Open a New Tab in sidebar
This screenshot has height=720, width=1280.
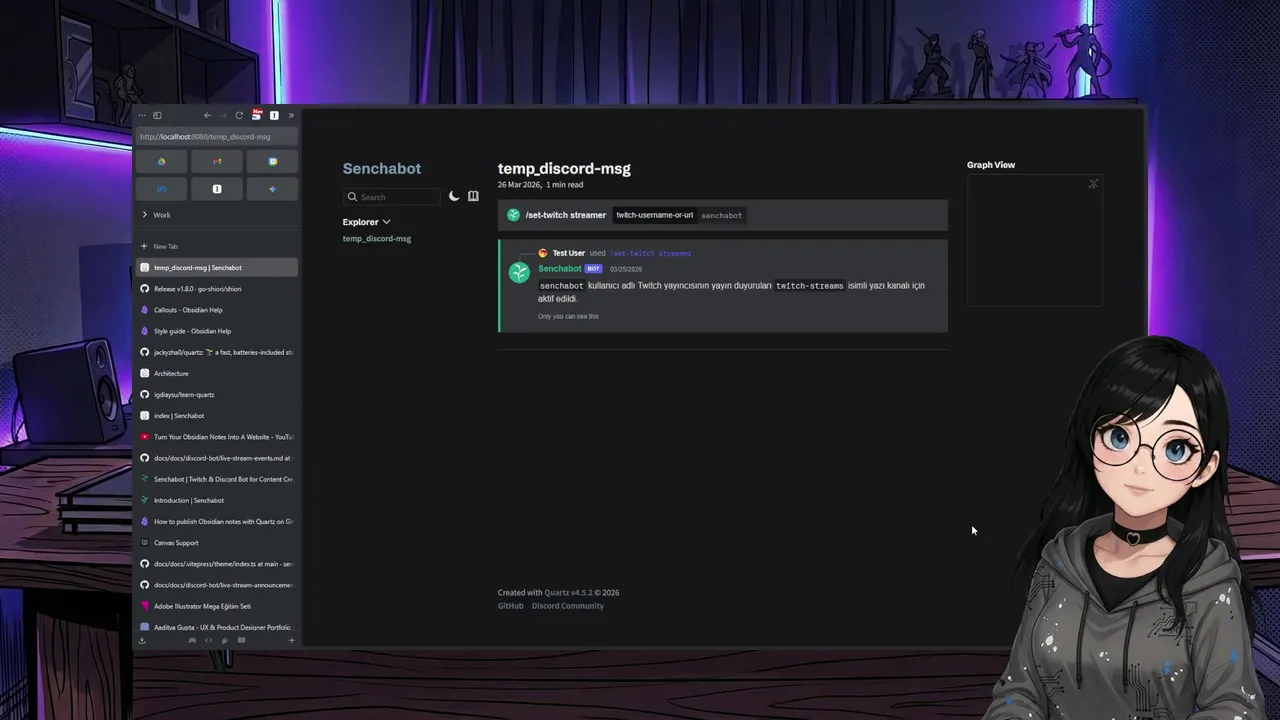point(217,246)
